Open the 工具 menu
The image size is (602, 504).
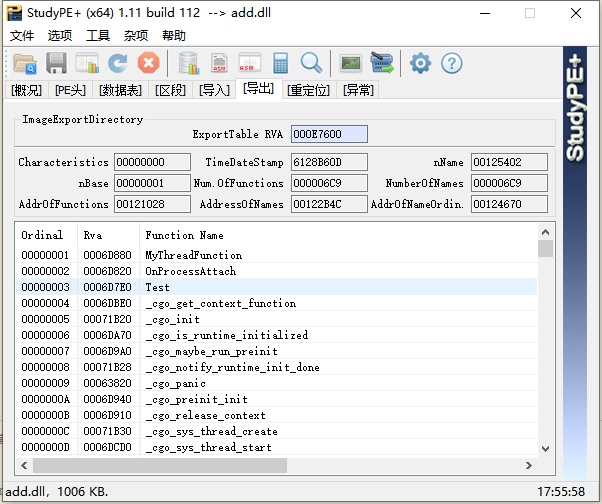pyautogui.click(x=98, y=36)
